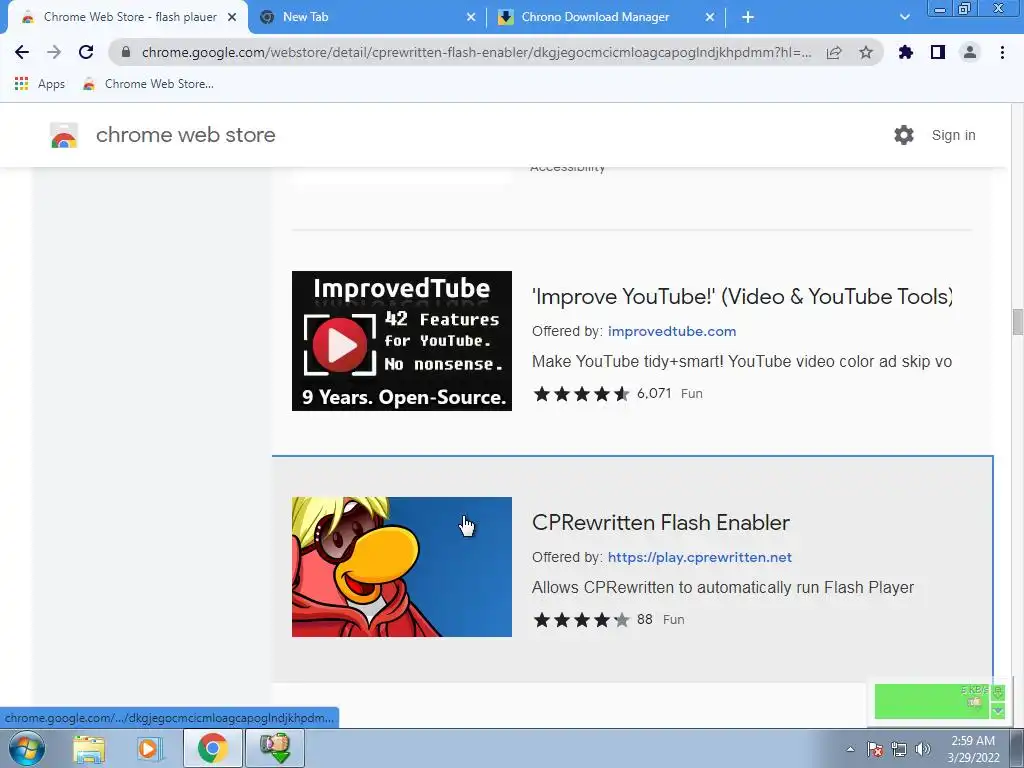Open Windows Explorer from the taskbar
The image size is (1024, 768).
tap(89, 748)
